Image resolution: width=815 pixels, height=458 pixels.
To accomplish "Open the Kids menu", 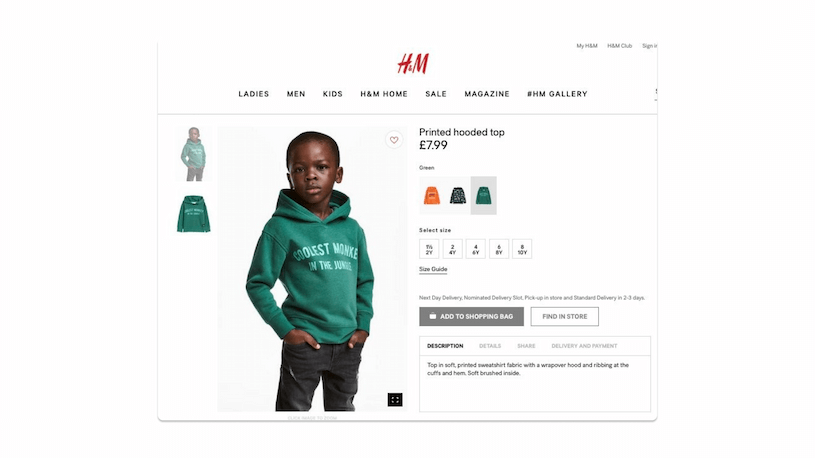I will [333, 94].
